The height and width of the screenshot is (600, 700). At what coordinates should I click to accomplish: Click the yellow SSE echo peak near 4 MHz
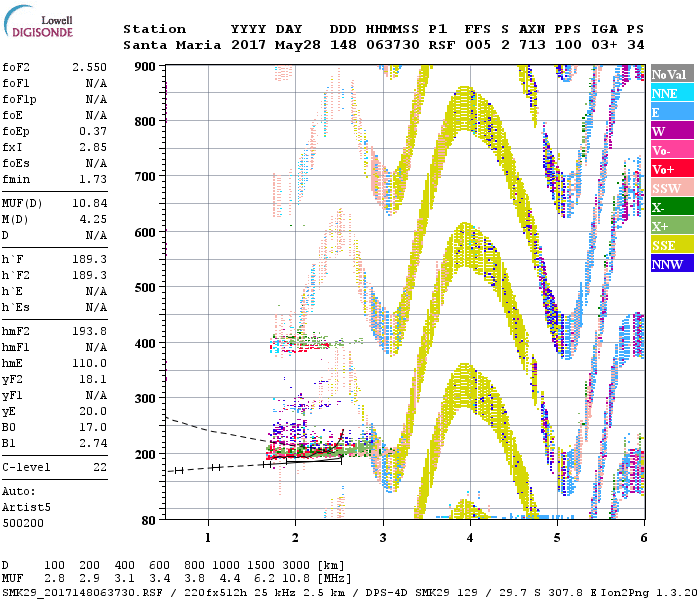point(465,108)
